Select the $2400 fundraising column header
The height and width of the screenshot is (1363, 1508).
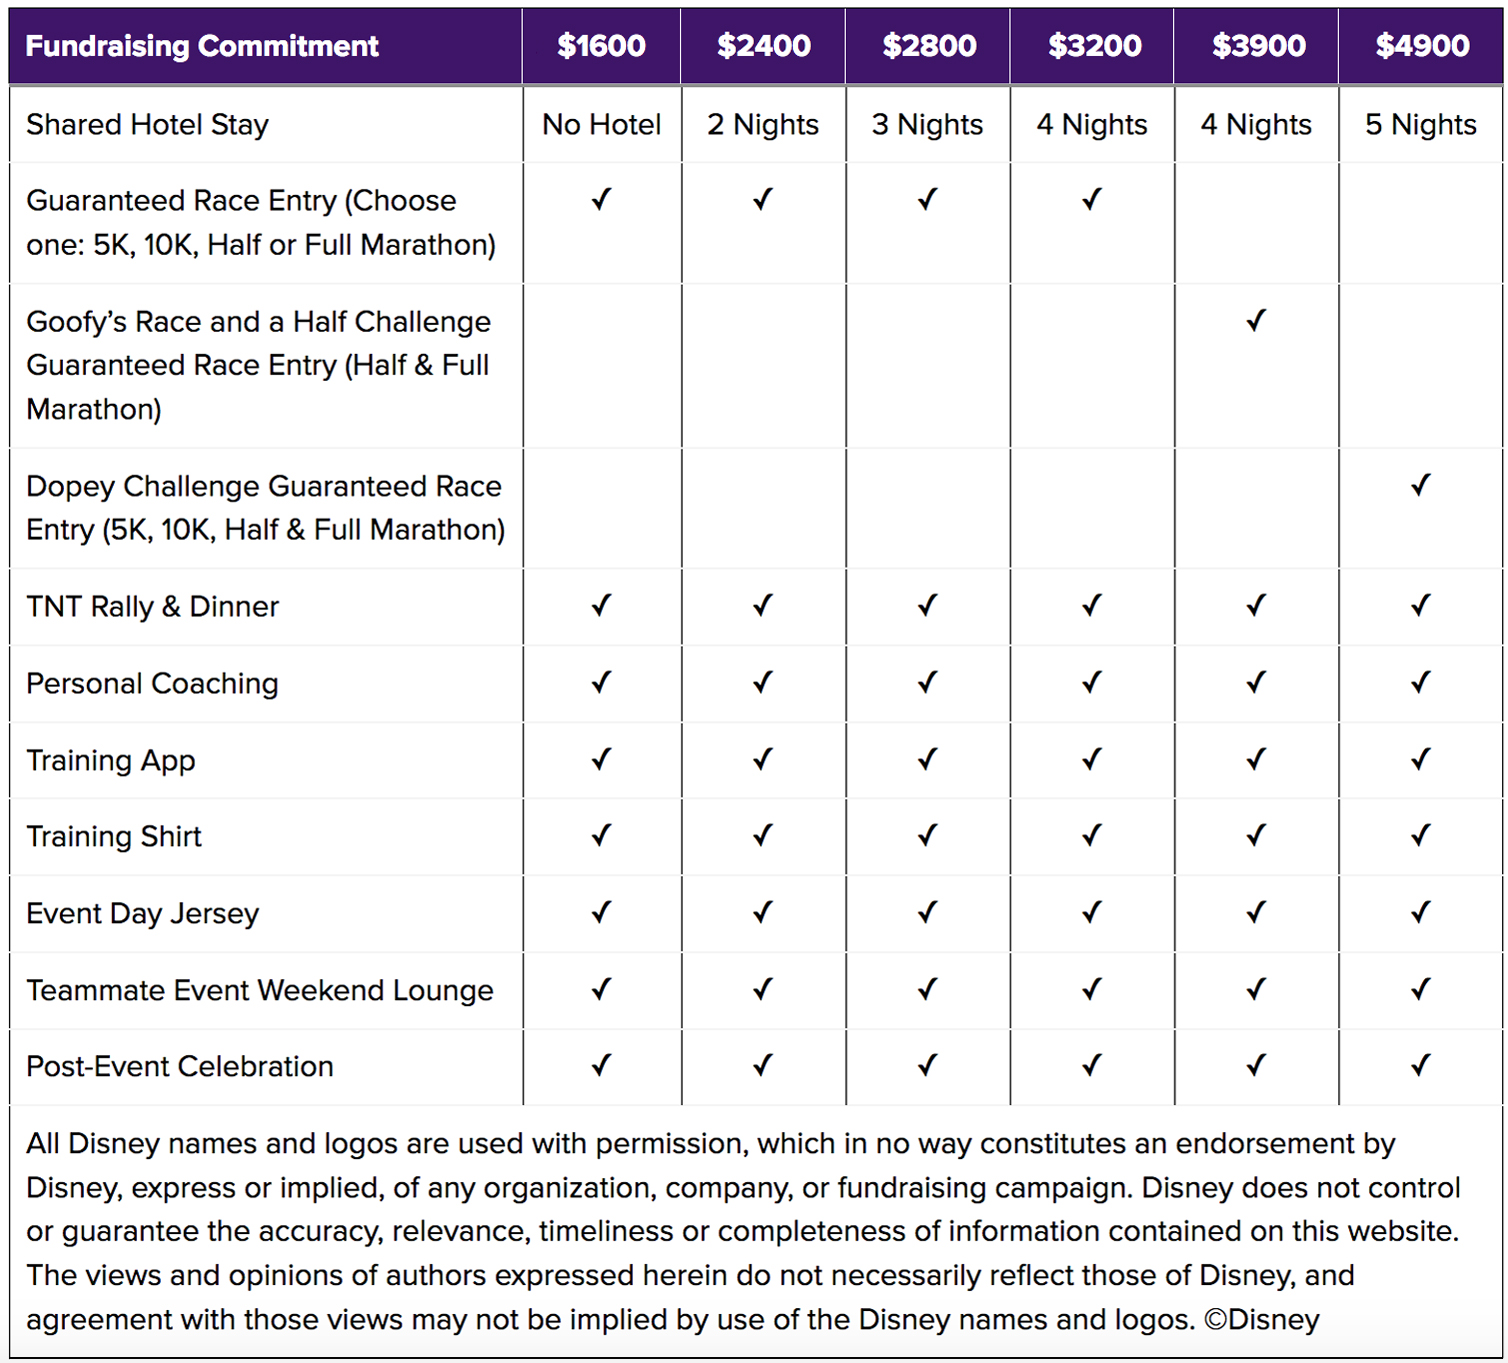click(x=763, y=45)
